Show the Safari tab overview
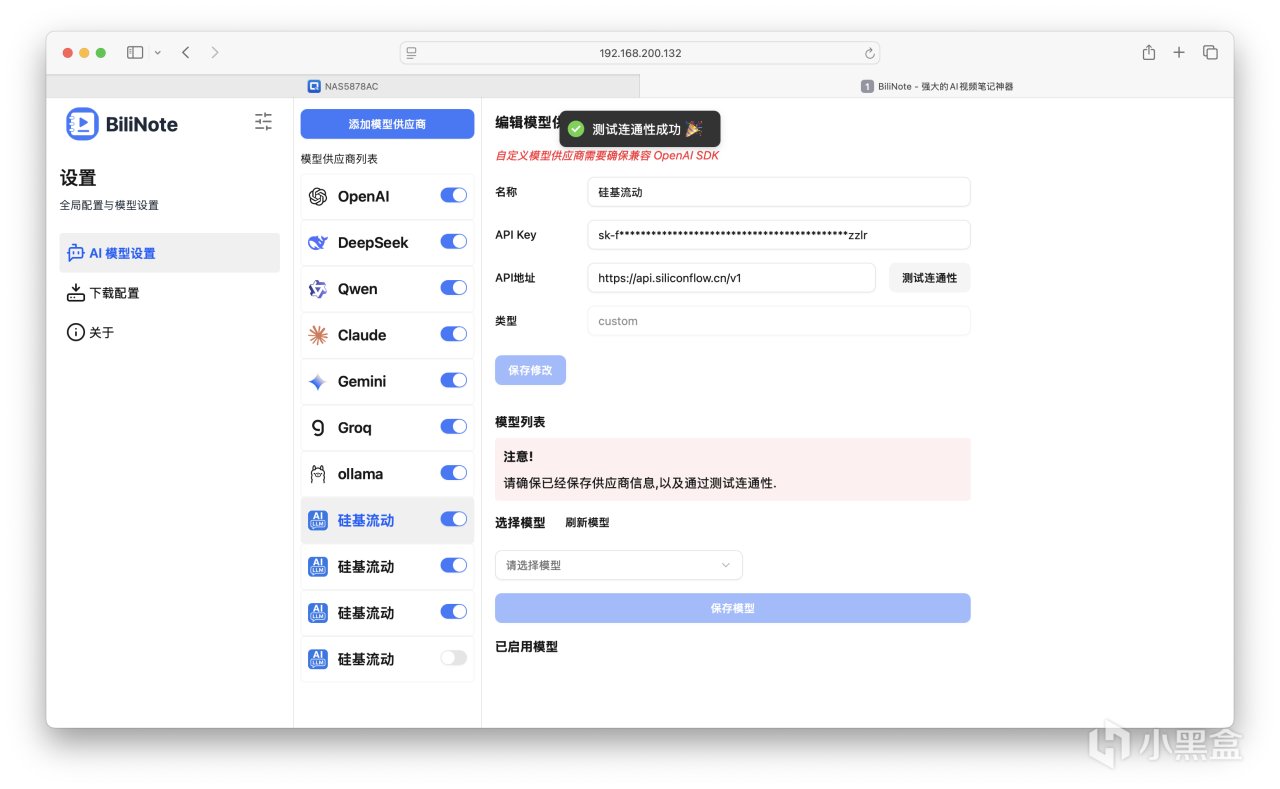 pyautogui.click(x=1210, y=53)
